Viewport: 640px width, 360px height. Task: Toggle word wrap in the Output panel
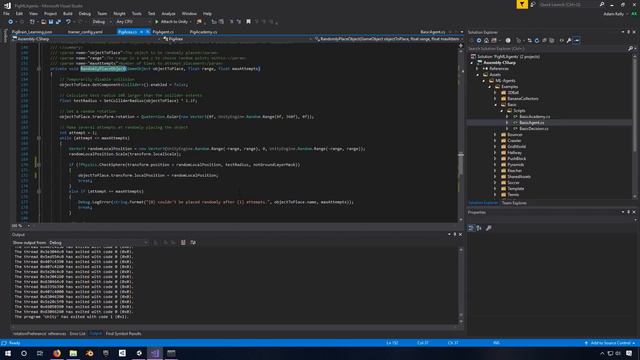pyautogui.click(x=193, y=243)
